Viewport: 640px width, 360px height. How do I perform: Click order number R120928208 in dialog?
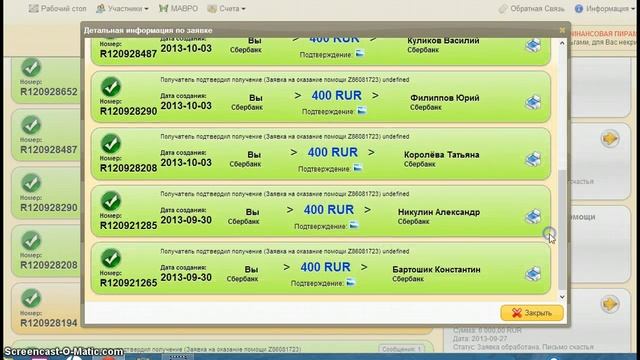click(x=128, y=168)
